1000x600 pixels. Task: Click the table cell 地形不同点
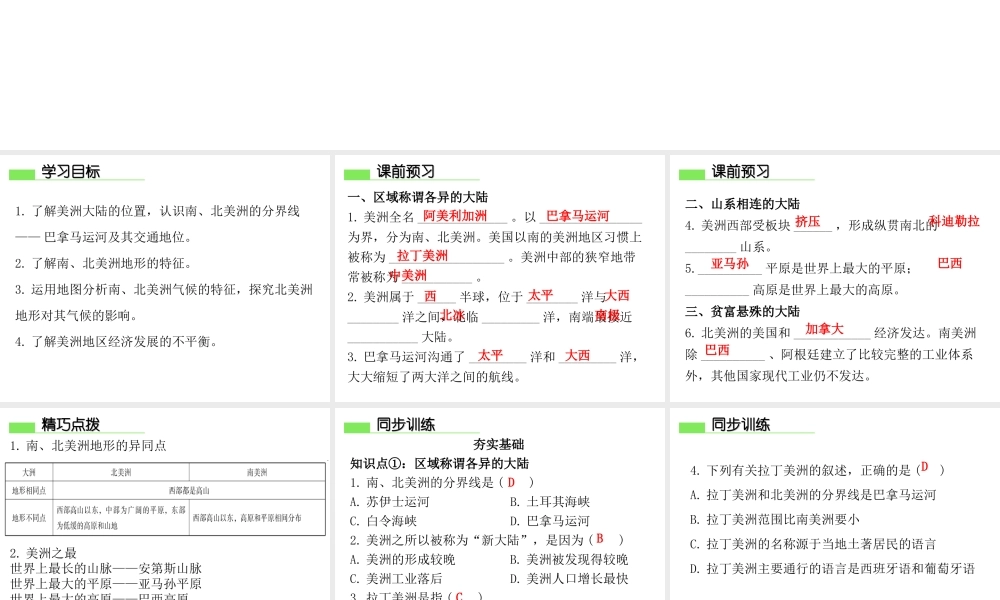point(29,518)
